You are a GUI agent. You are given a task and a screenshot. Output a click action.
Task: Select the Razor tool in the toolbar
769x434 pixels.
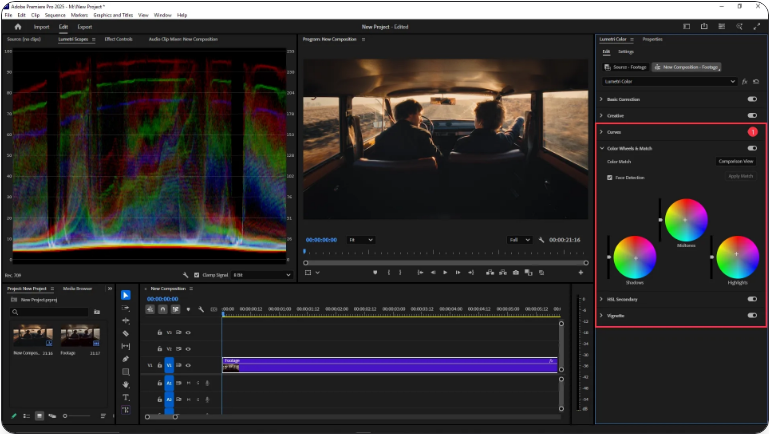point(126,333)
